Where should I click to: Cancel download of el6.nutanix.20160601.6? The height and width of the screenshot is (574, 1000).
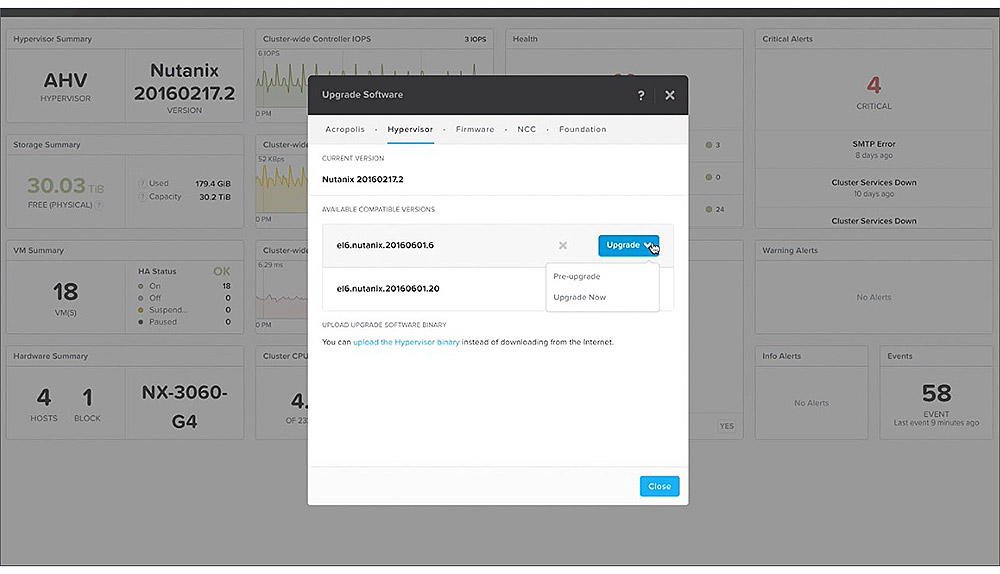(x=562, y=245)
